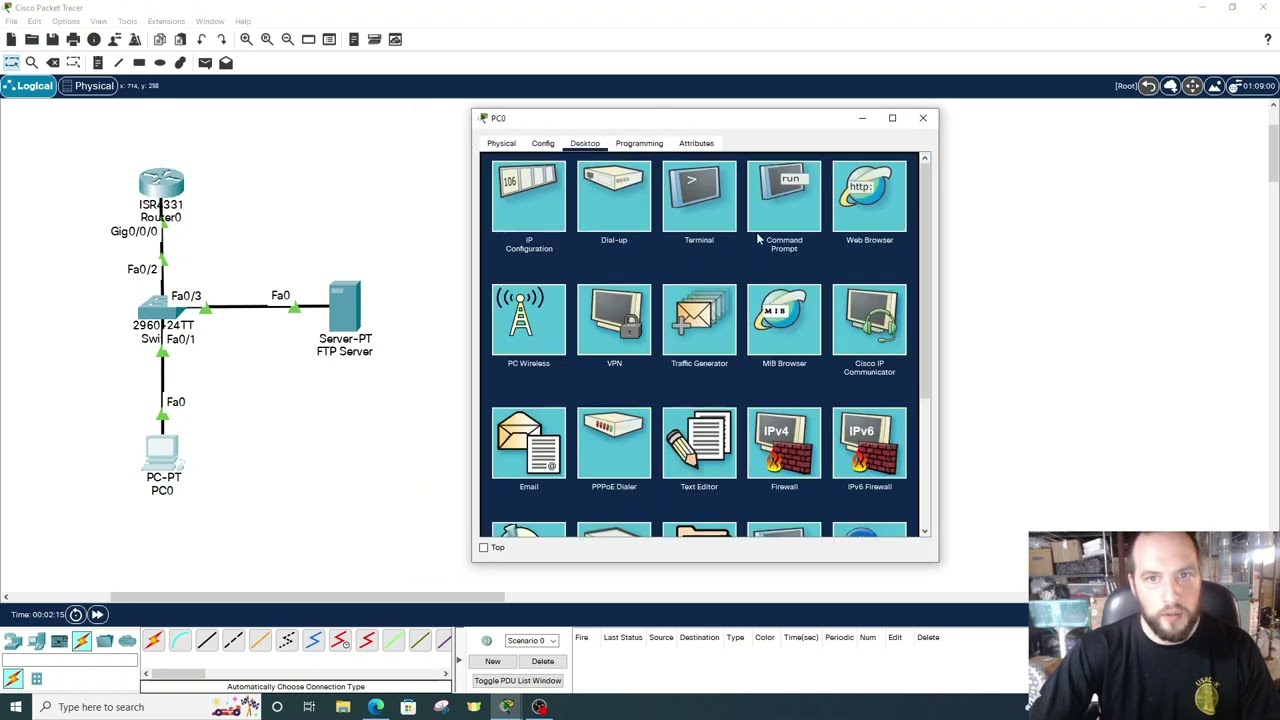Toggle the Top checkbox in PC0 window

(x=484, y=548)
